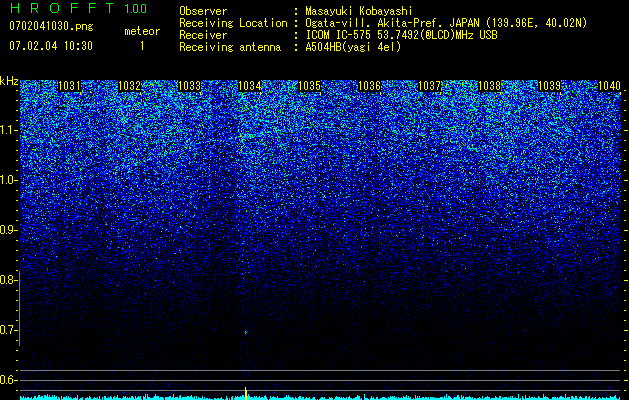
Task: Click the meteor echo dot near 0.7 kHz
Action: click(x=246, y=333)
